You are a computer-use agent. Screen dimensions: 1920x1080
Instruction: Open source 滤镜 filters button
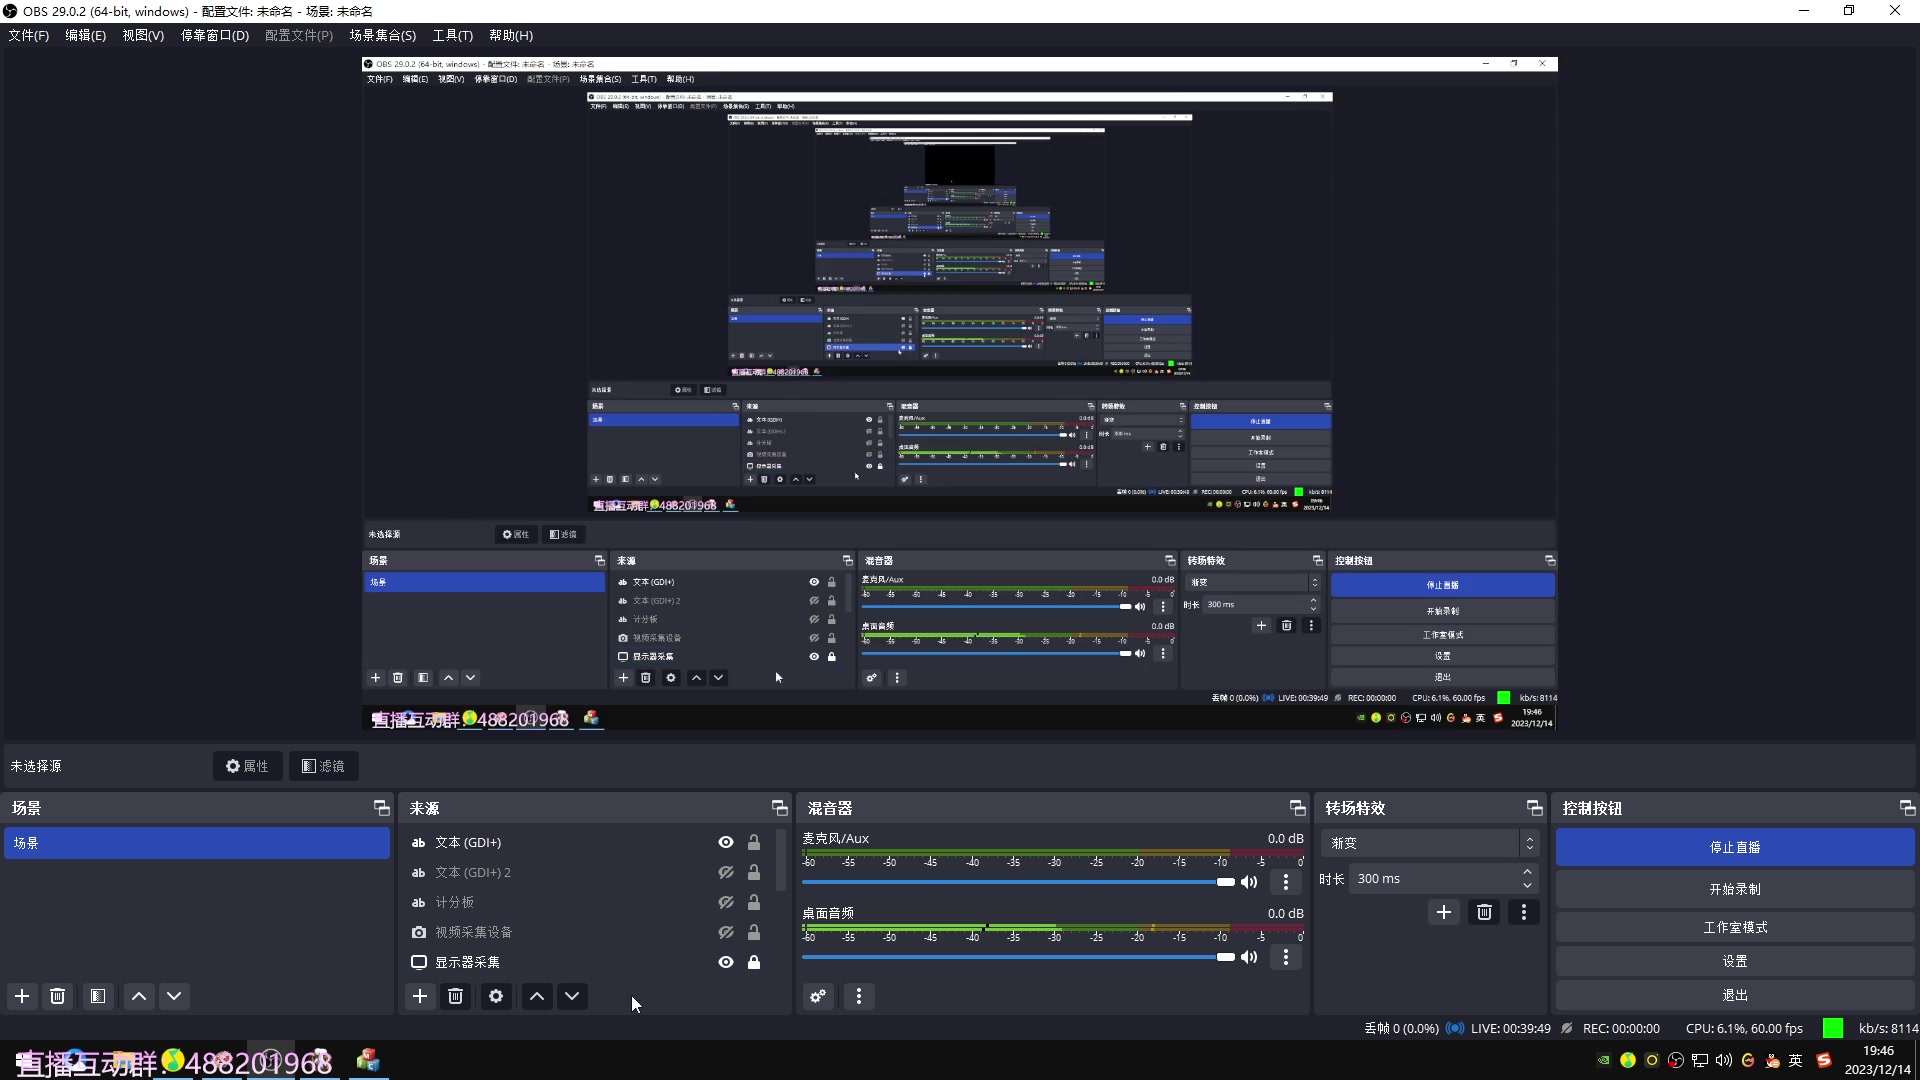pos(324,766)
